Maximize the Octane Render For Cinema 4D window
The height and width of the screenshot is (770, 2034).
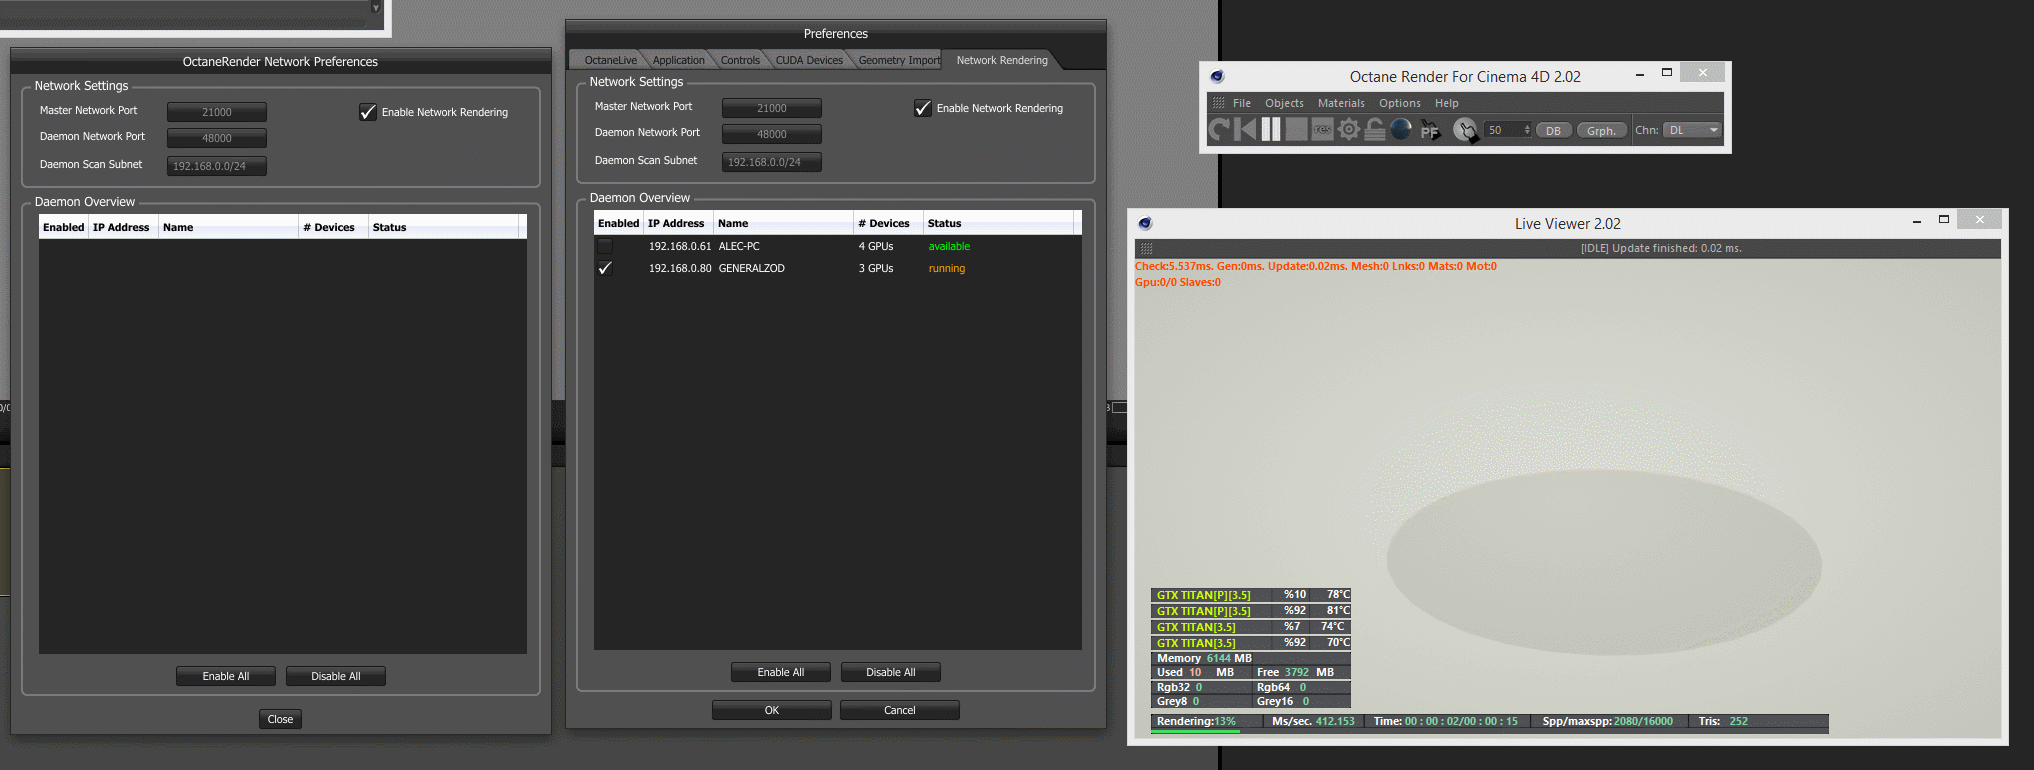pos(1667,72)
